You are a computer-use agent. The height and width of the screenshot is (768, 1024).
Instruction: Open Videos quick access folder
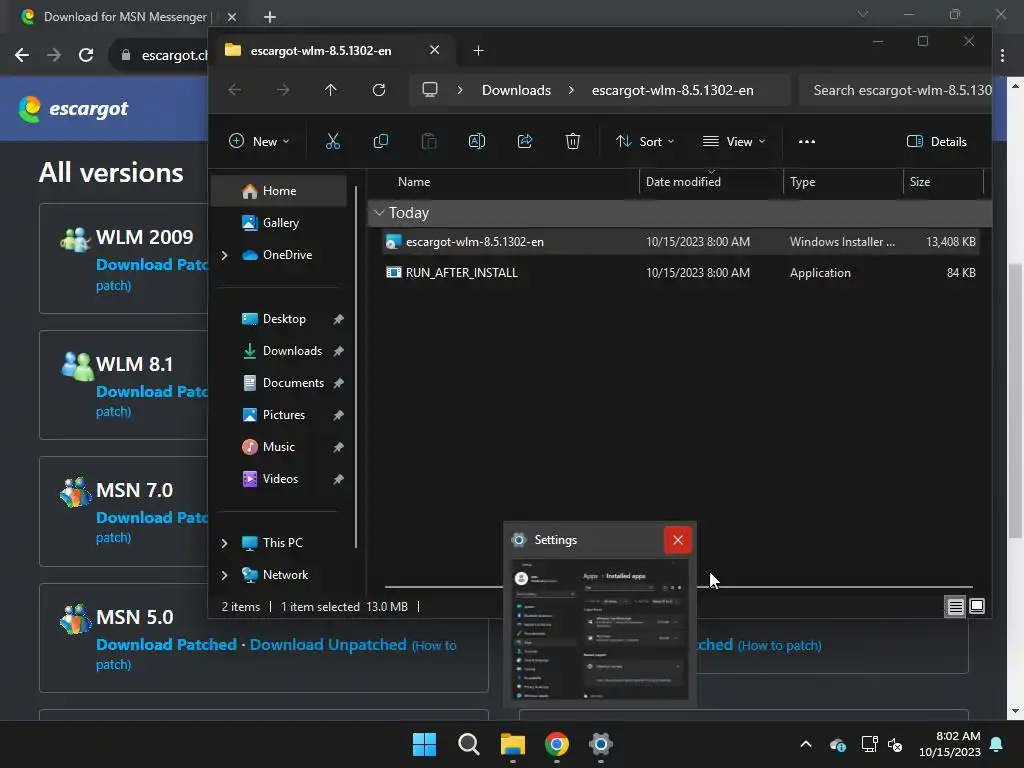280,479
